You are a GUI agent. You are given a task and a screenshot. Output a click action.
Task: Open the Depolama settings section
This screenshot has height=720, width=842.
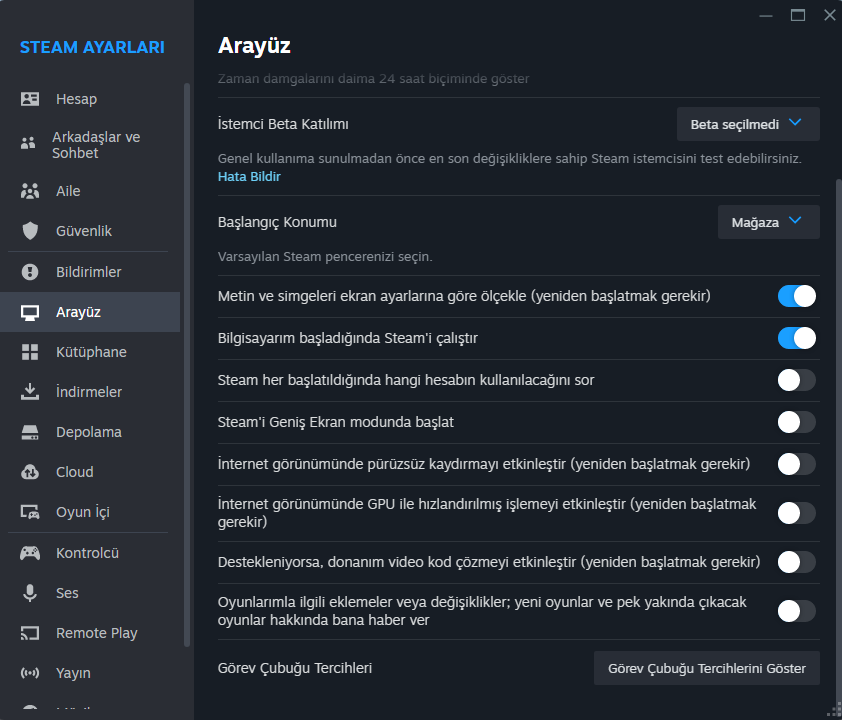tap(88, 432)
